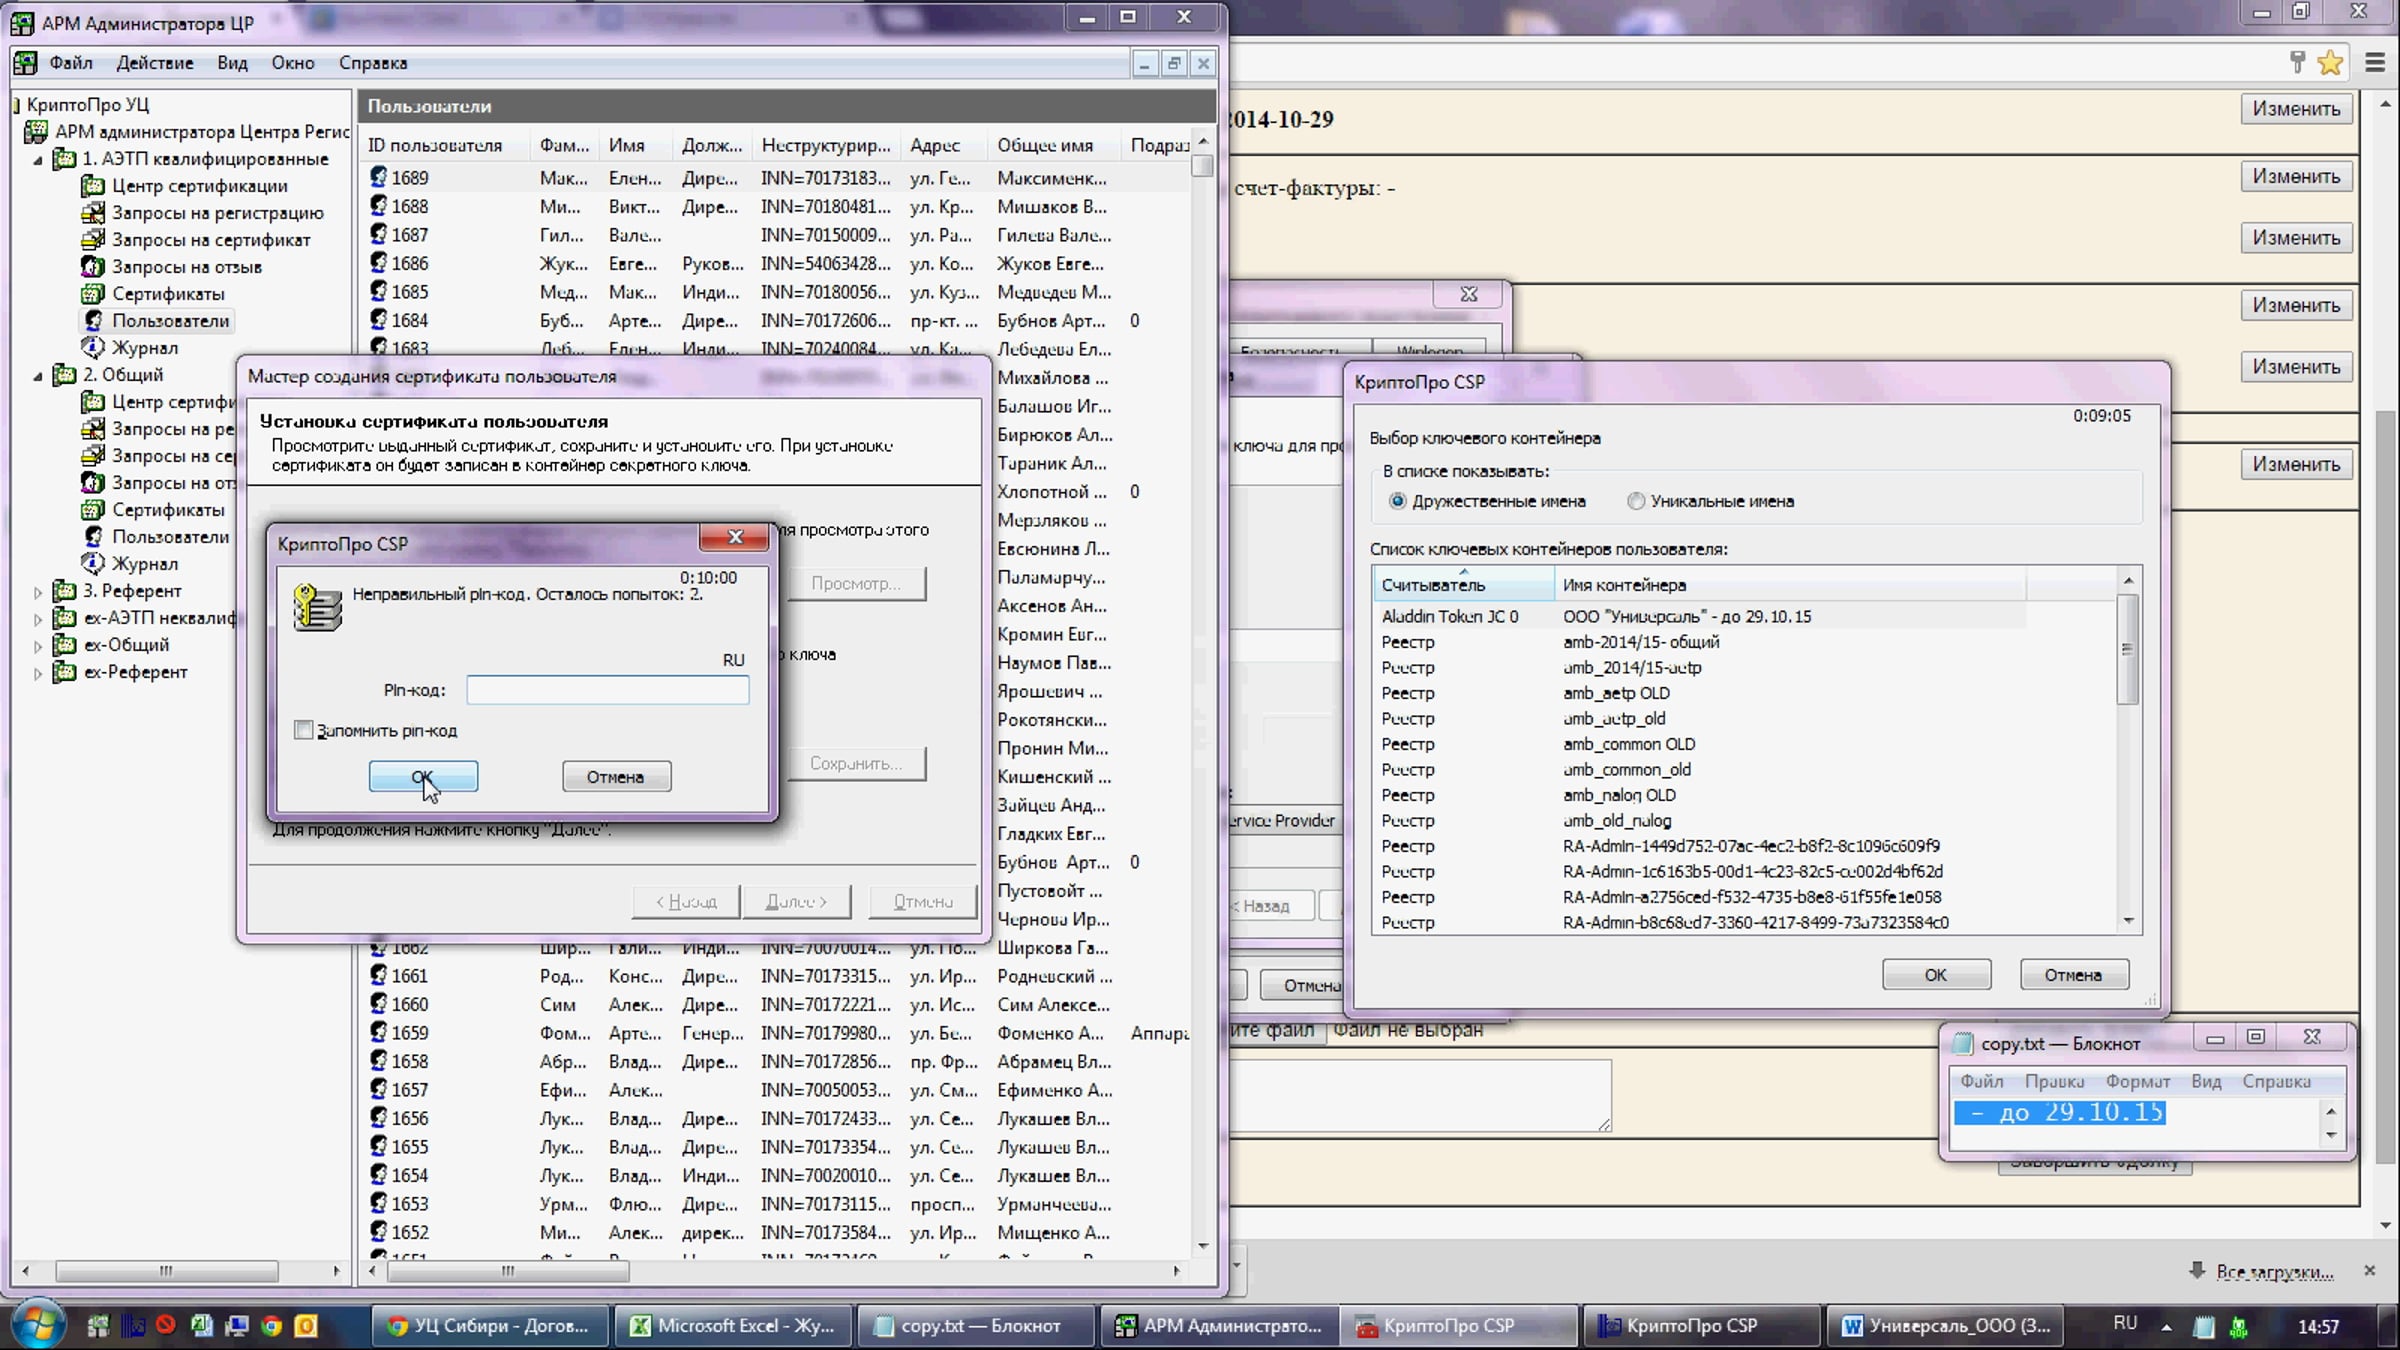Open the Правка menu in Notepad
This screenshot has width=2400, height=1350.
pyautogui.click(x=2055, y=1081)
